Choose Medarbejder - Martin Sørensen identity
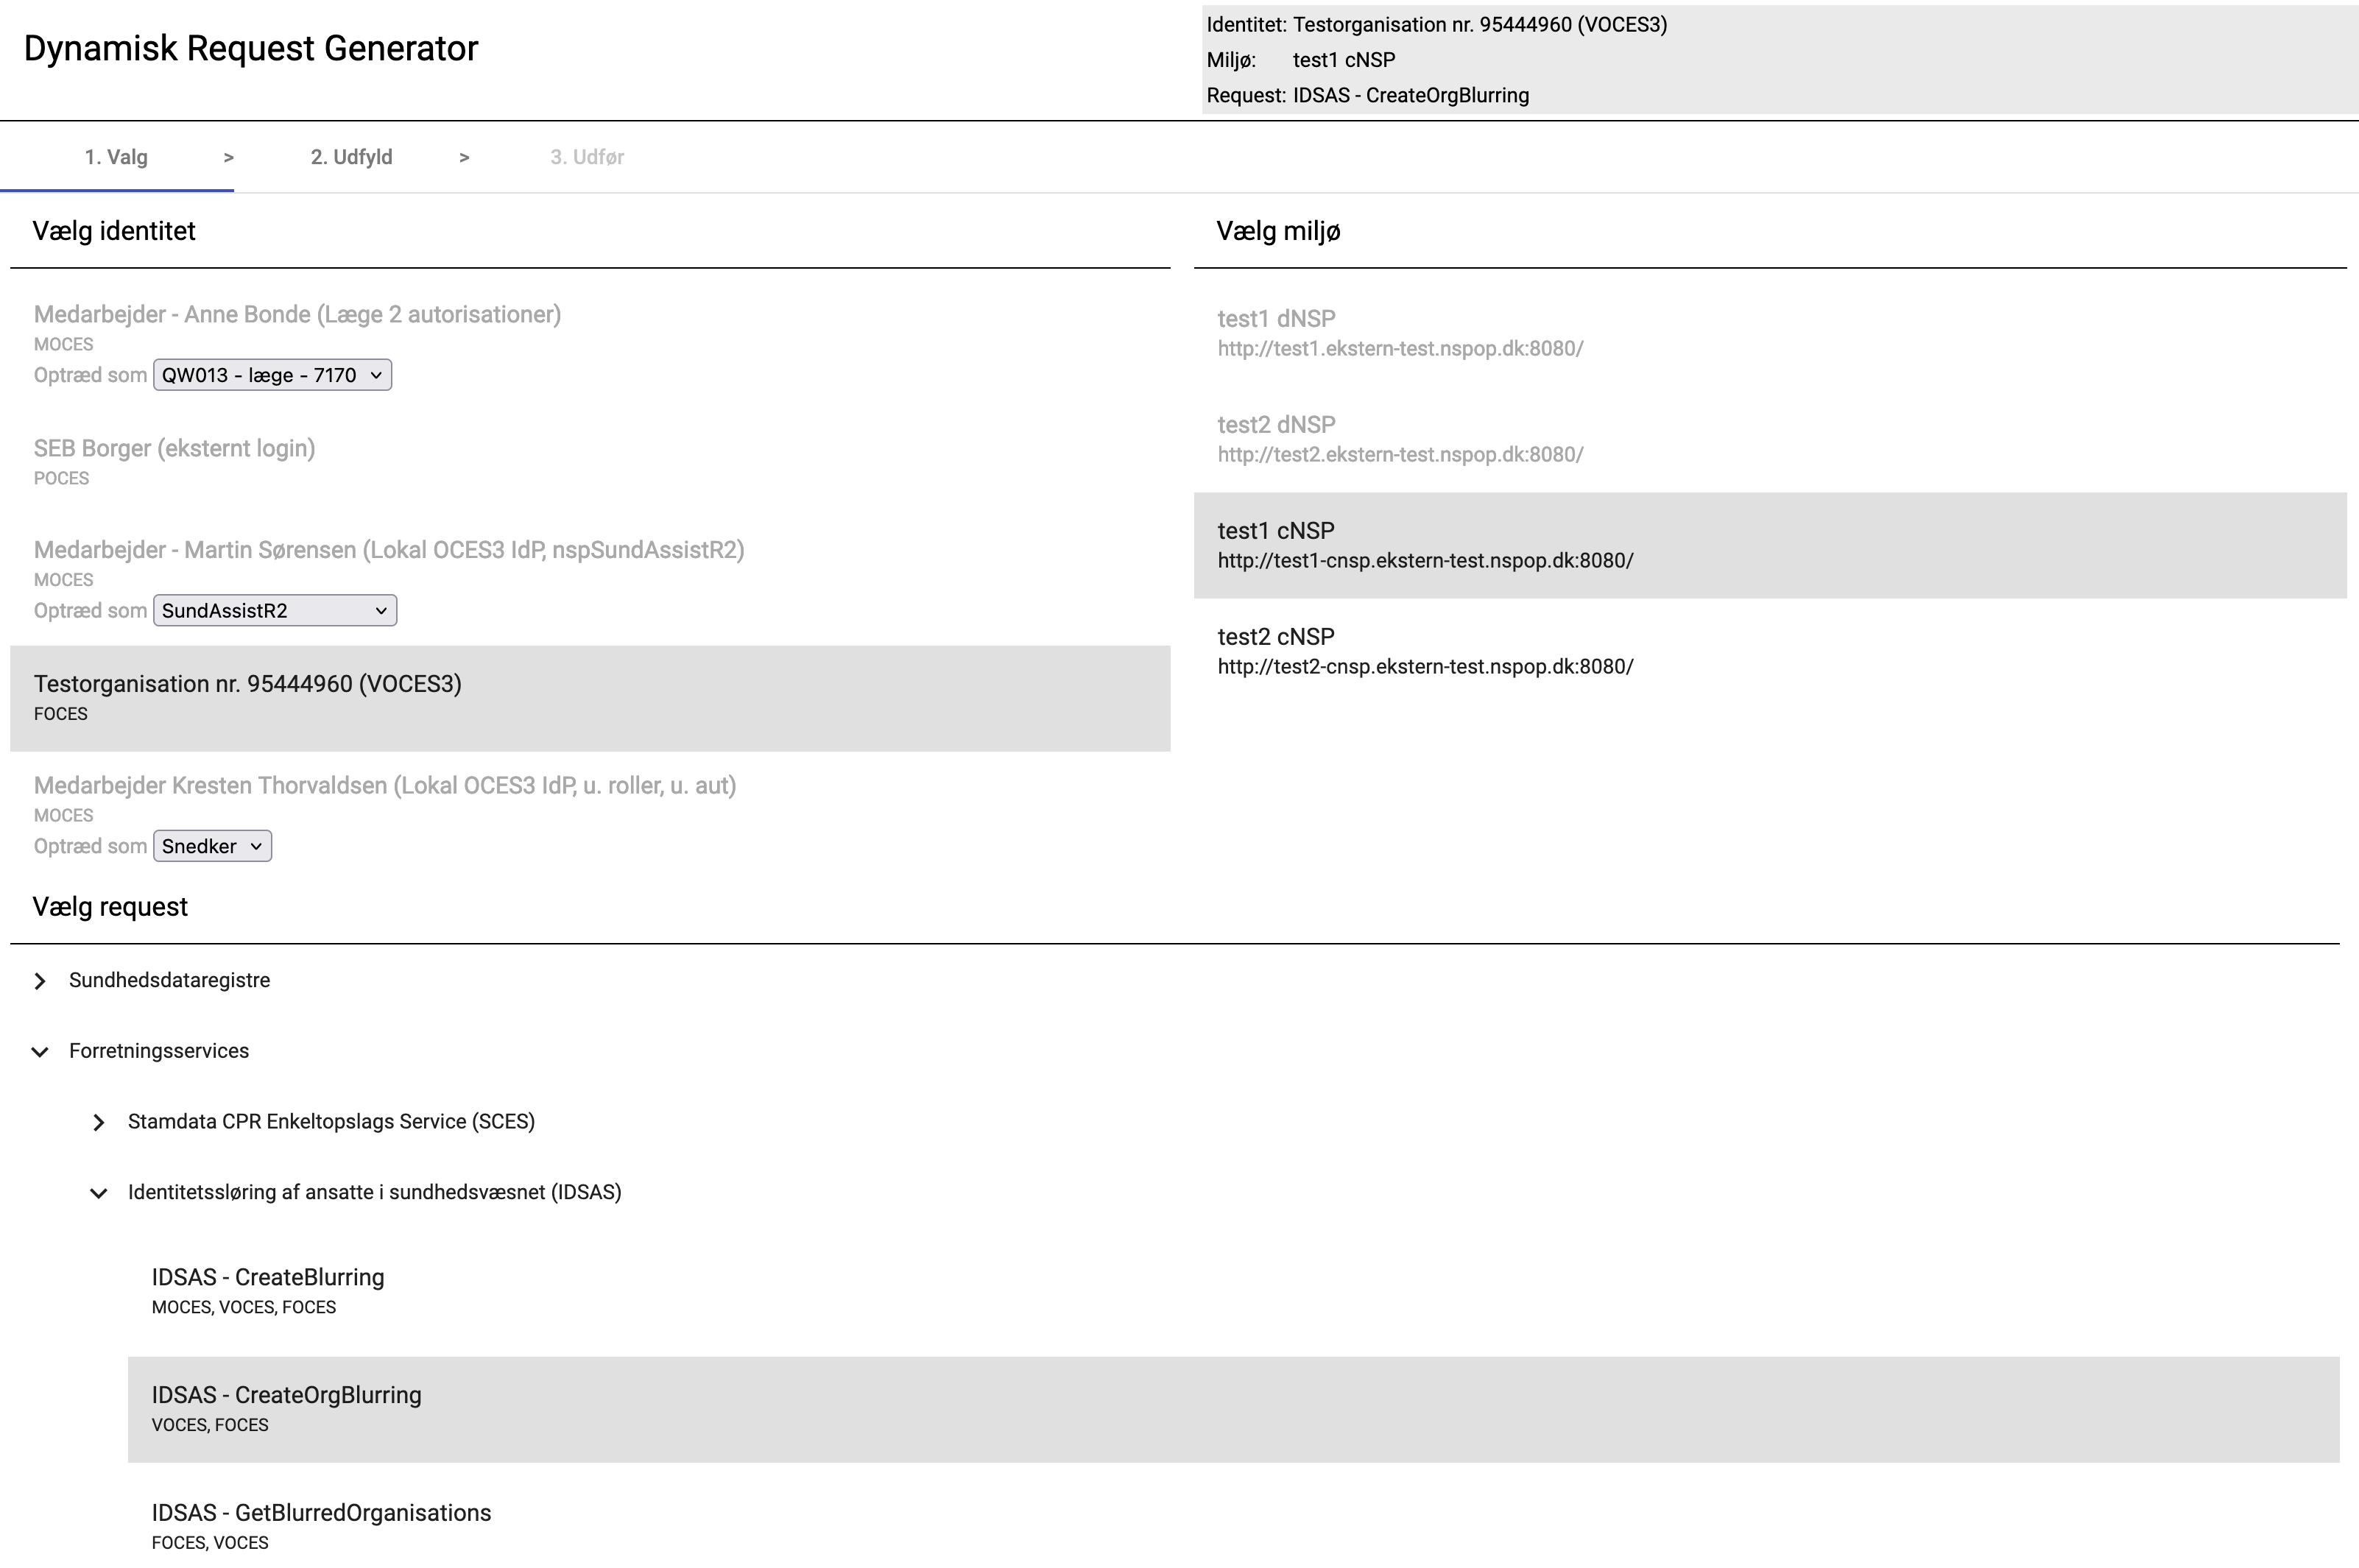The height and width of the screenshot is (1568, 2359). pyautogui.click(x=389, y=550)
